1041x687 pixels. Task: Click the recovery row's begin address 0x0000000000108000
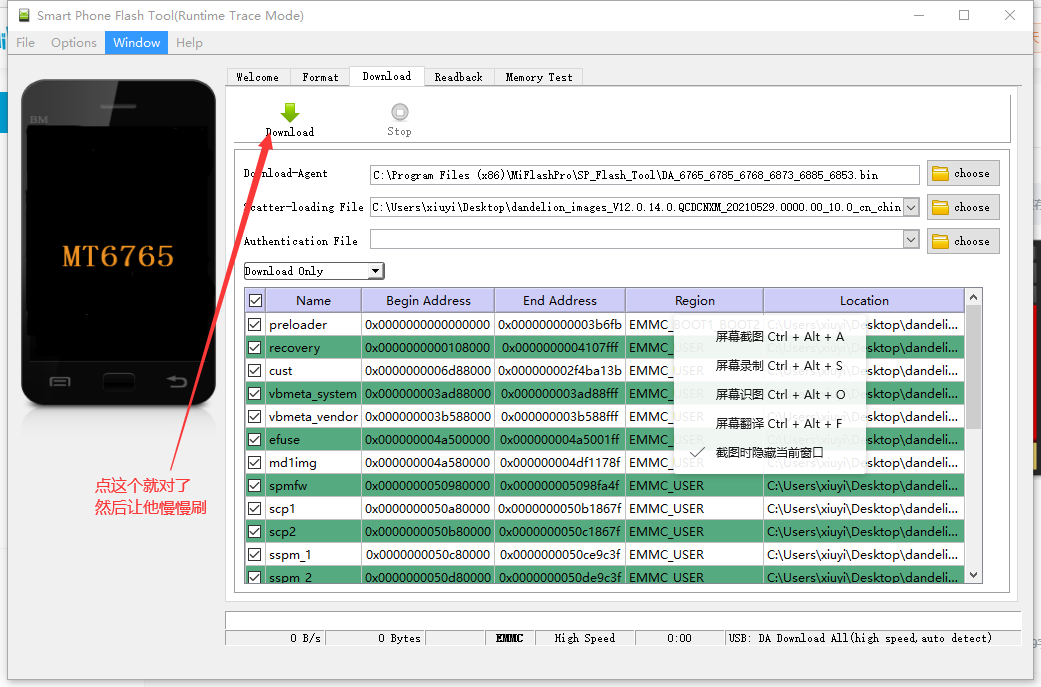428,347
